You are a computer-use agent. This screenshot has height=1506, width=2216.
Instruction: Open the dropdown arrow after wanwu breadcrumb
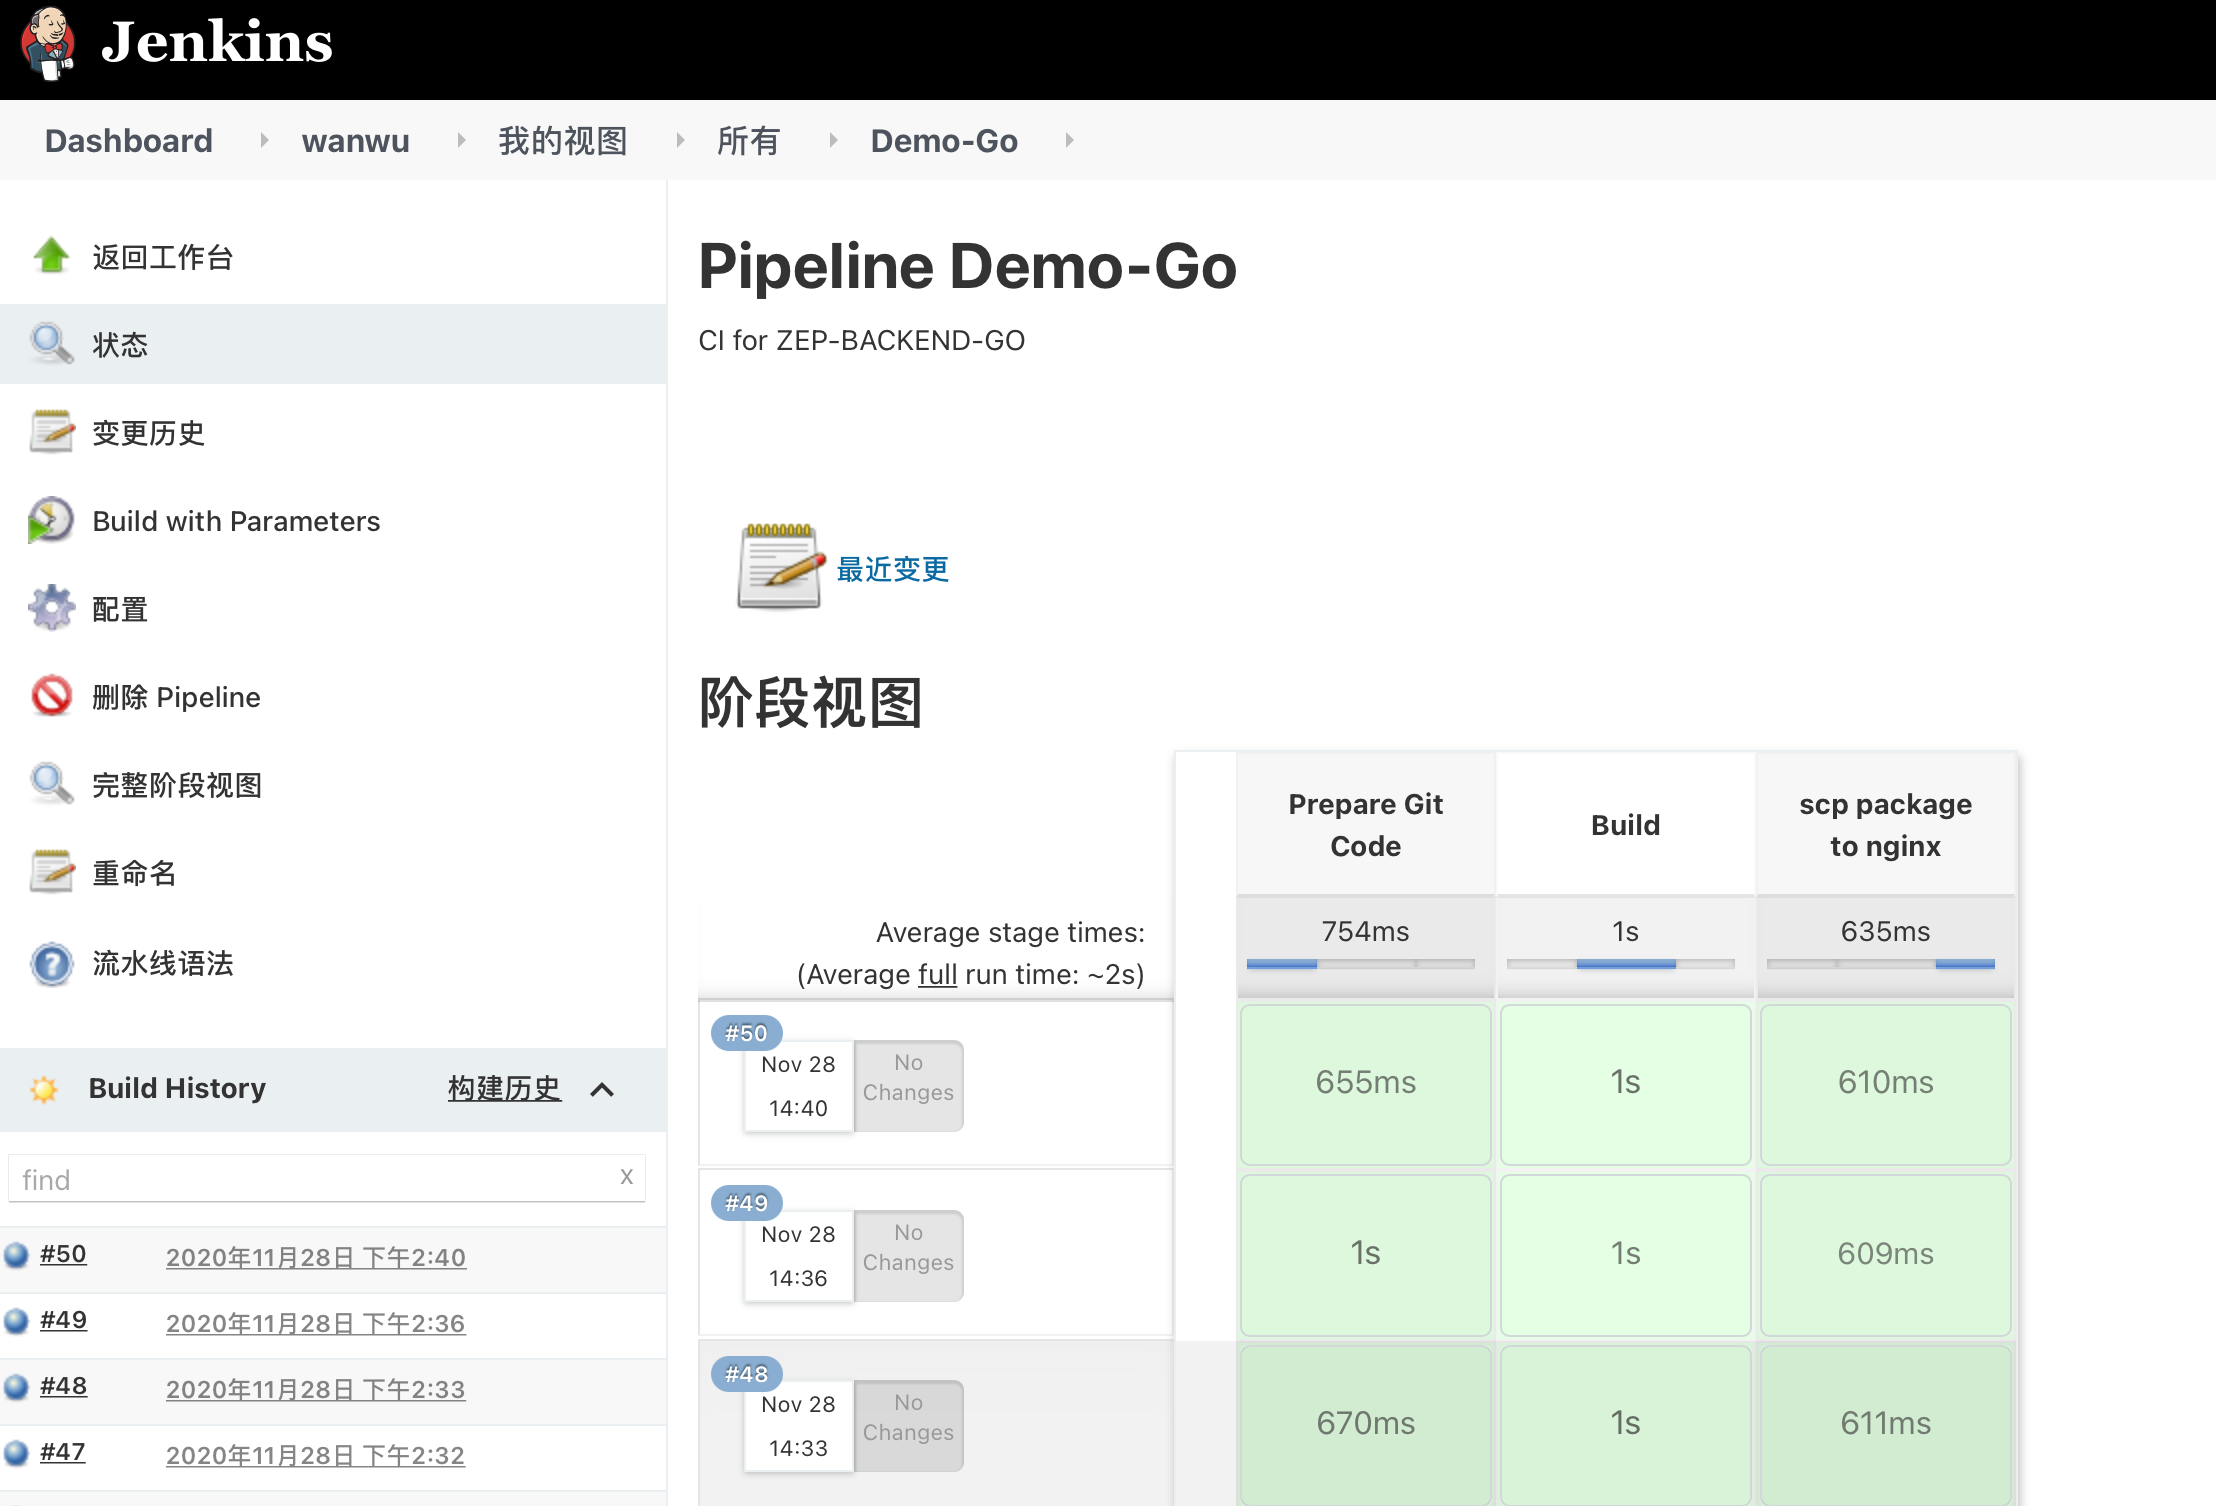click(461, 140)
